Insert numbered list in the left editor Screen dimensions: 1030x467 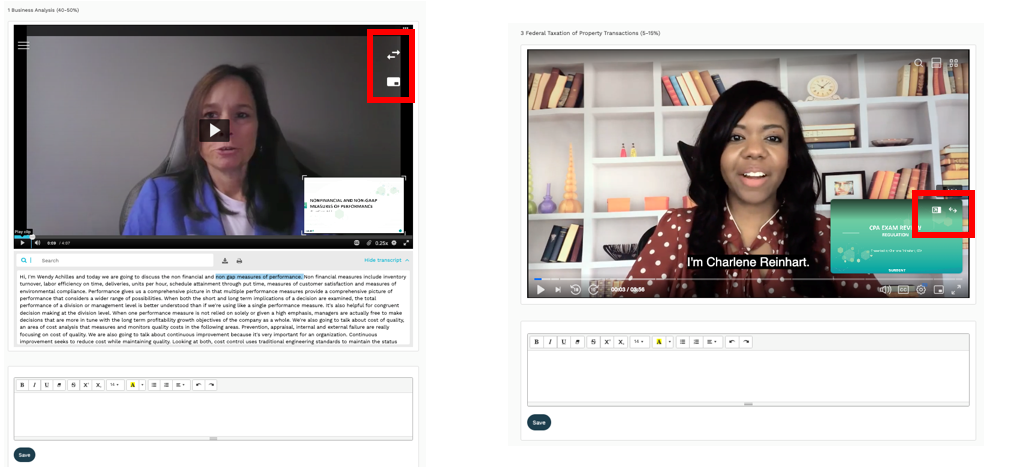point(166,385)
